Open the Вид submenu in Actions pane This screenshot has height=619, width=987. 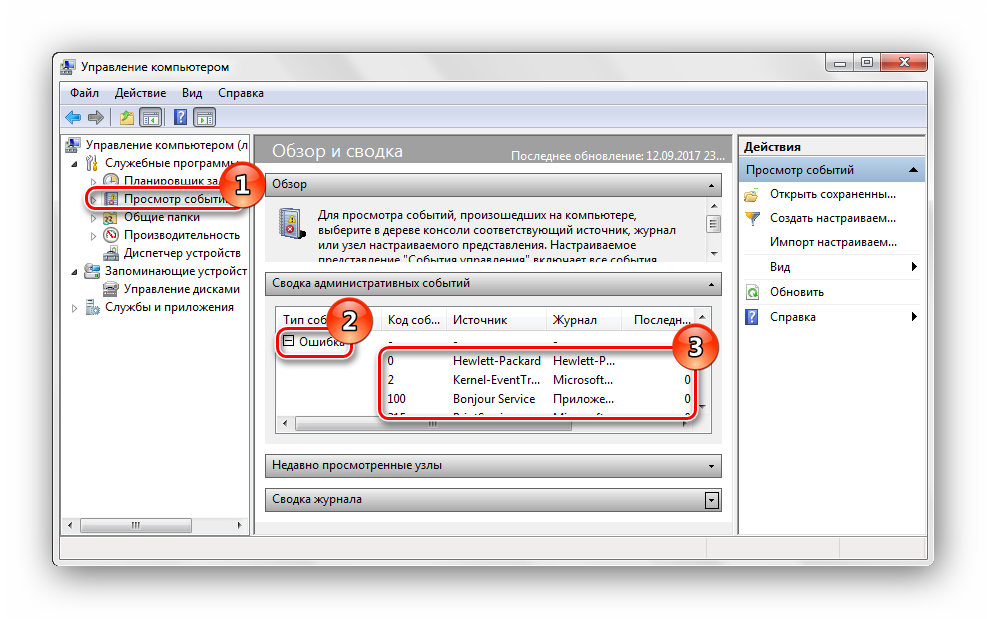pyautogui.click(x=832, y=267)
